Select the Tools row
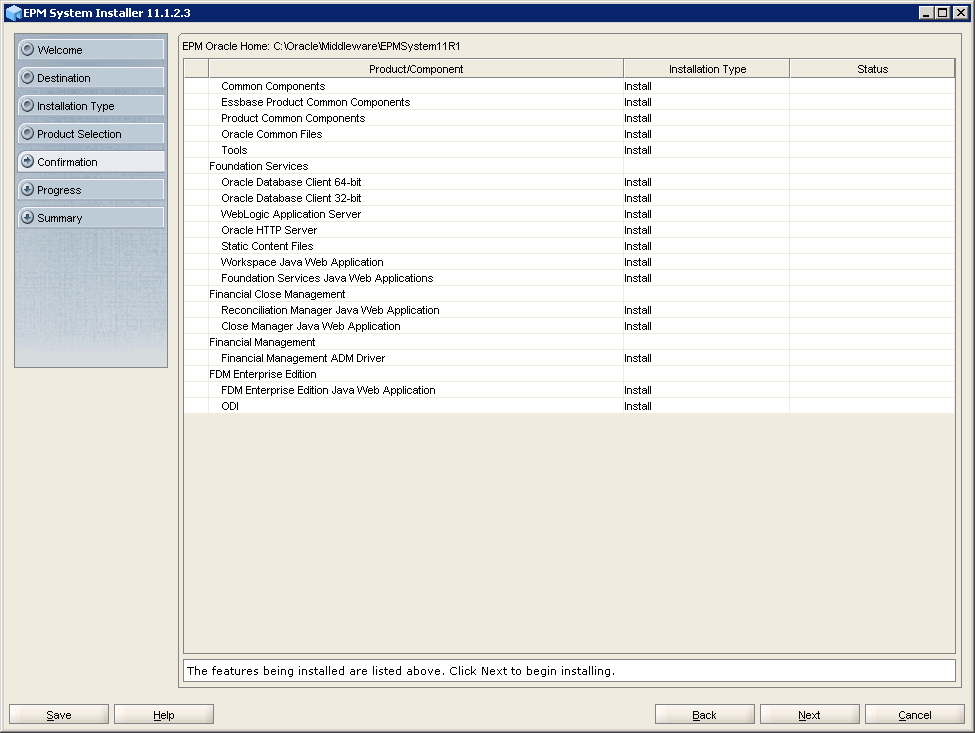This screenshot has height=733, width=975. [x=569, y=150]
